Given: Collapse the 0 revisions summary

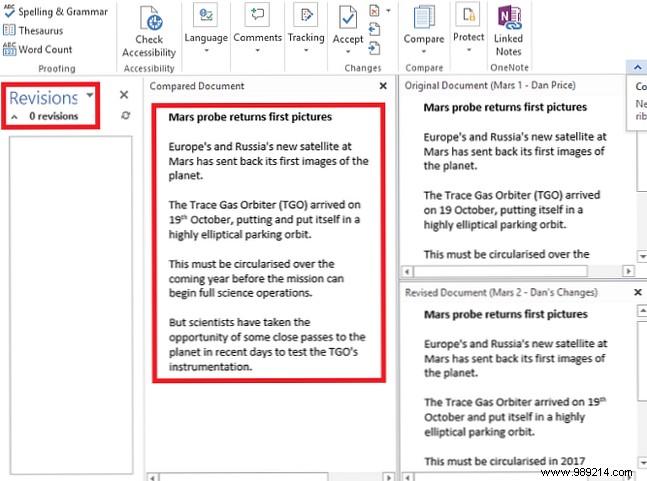Looking at the screenshot, I should (x=14, y=117).
